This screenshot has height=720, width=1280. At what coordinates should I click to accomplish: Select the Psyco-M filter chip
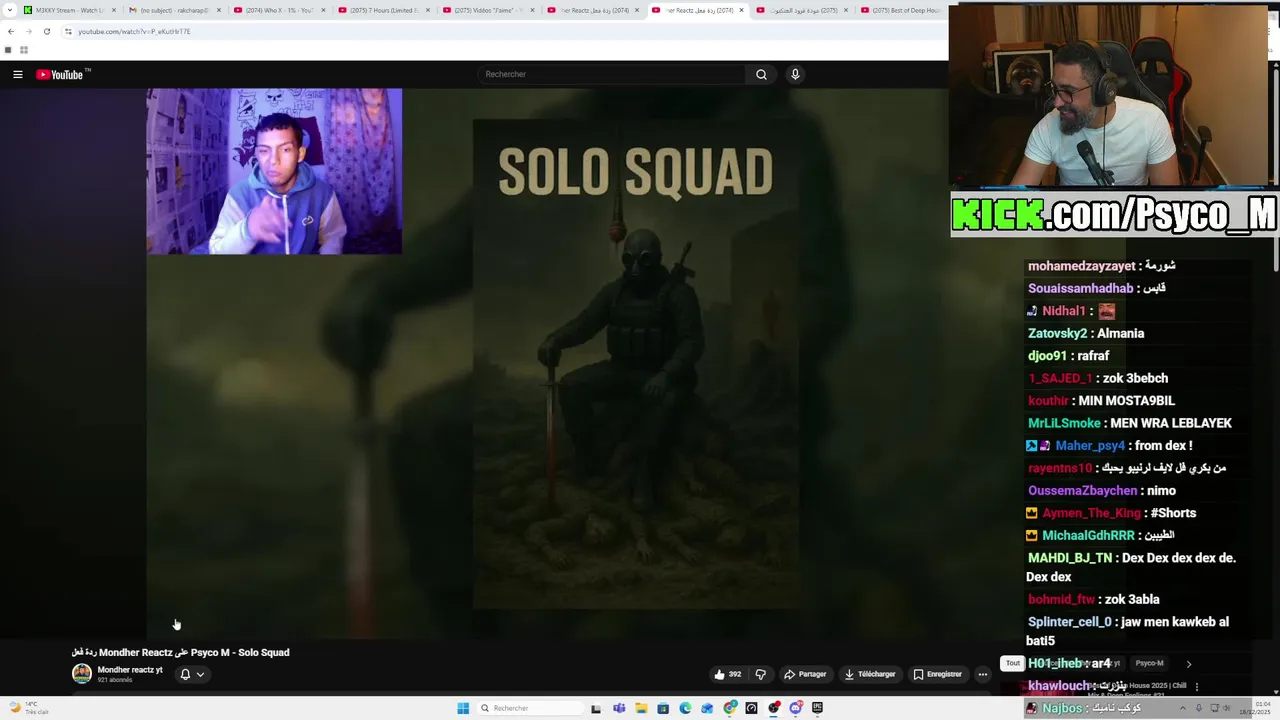[x=1149, y=663]
